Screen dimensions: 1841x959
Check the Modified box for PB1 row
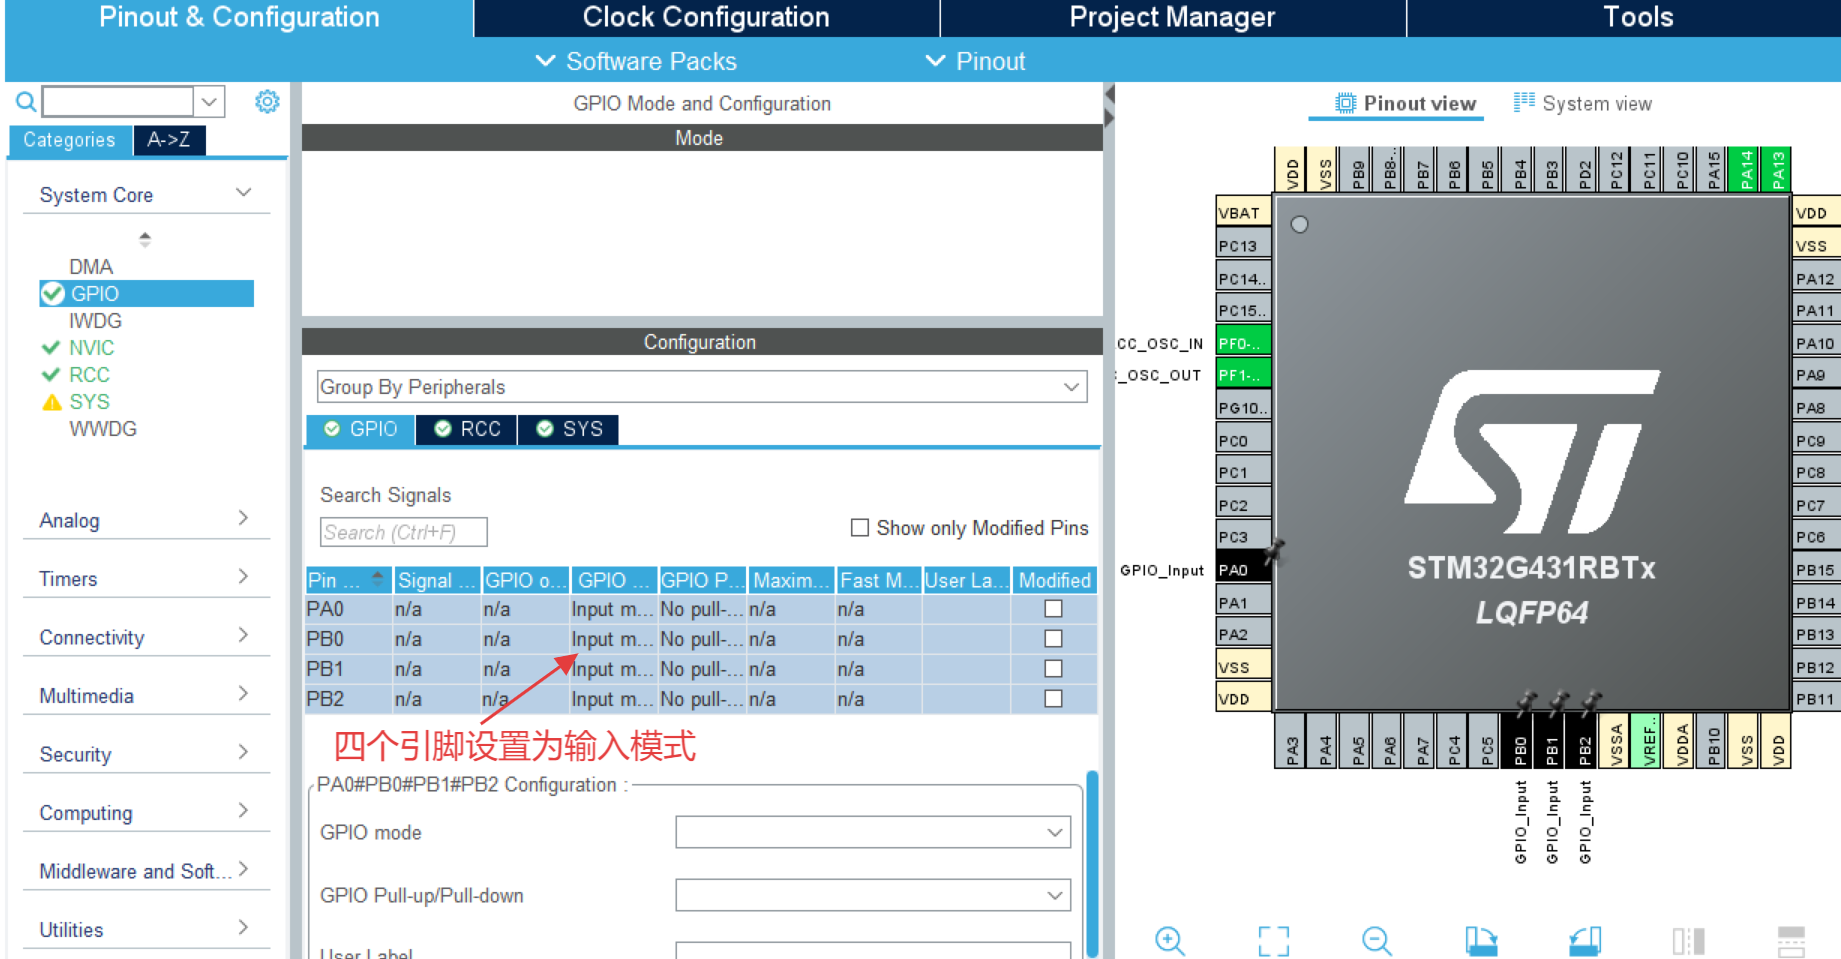[1053, 669]
